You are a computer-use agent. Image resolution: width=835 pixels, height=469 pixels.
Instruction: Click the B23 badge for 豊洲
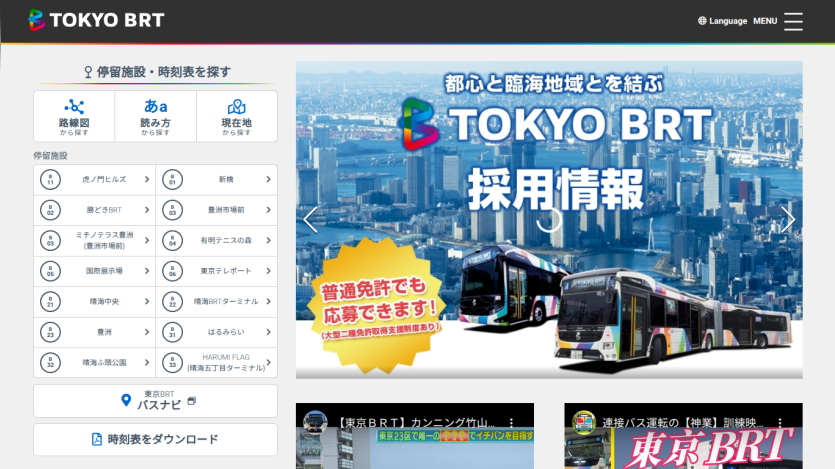pos(50,332)
